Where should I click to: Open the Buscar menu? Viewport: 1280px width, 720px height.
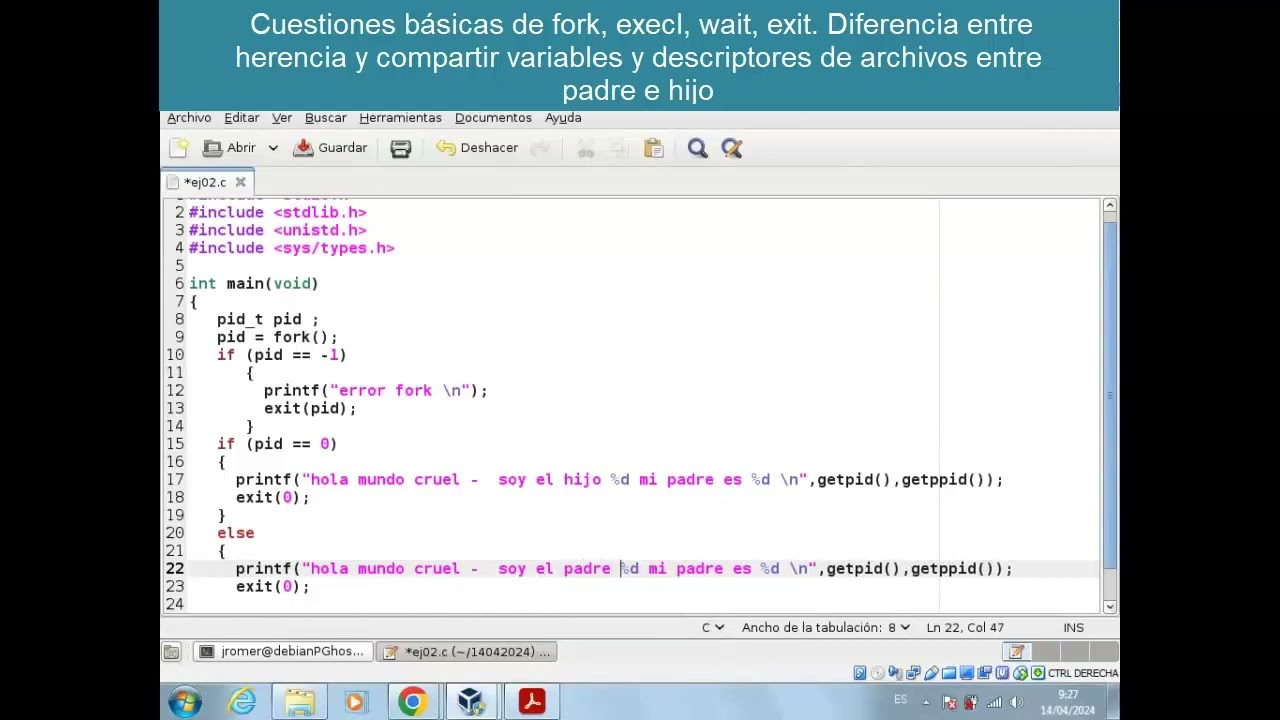pyautogui.click(x=325, y=118)
